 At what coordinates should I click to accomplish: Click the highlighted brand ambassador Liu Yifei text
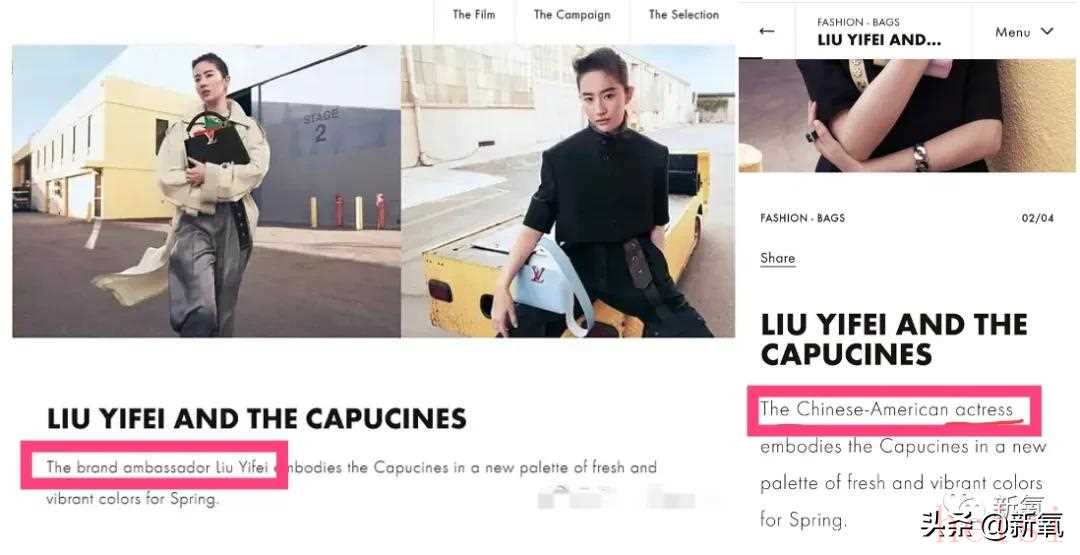click(x=157, y=467)
